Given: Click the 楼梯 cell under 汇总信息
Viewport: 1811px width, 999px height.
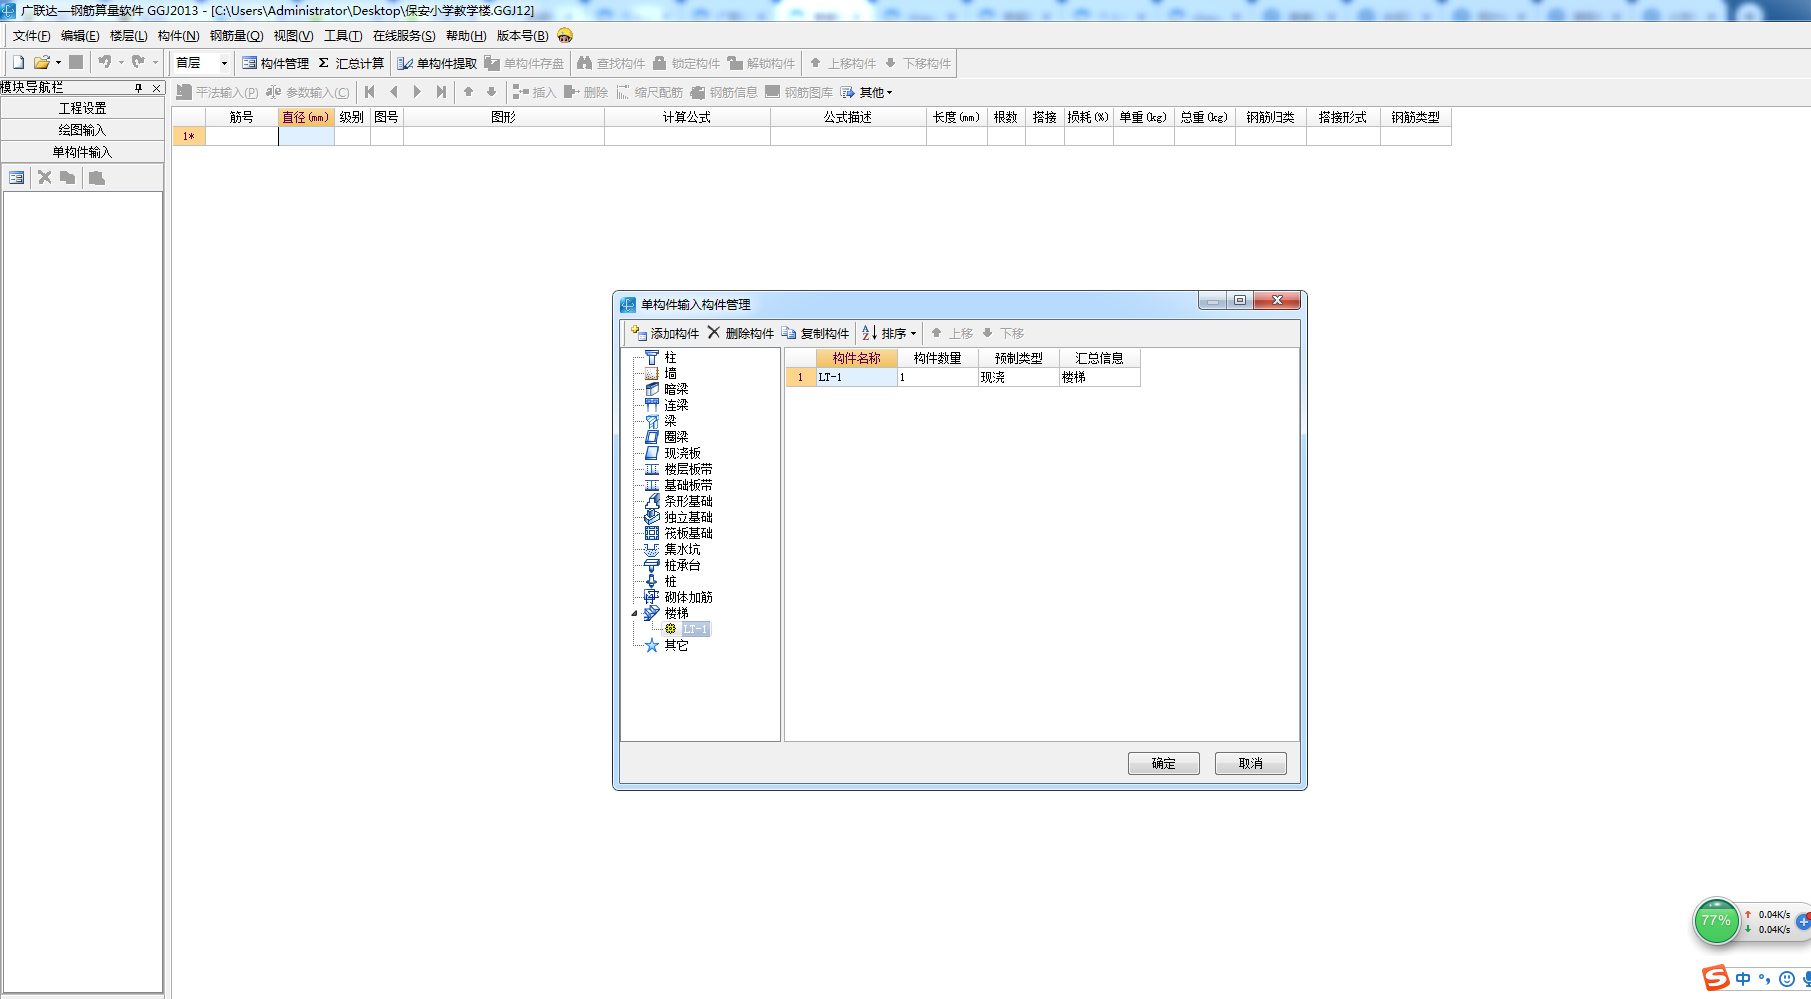Looking at the screenshot, I should pyautogui.click(x=1100, y=377).
